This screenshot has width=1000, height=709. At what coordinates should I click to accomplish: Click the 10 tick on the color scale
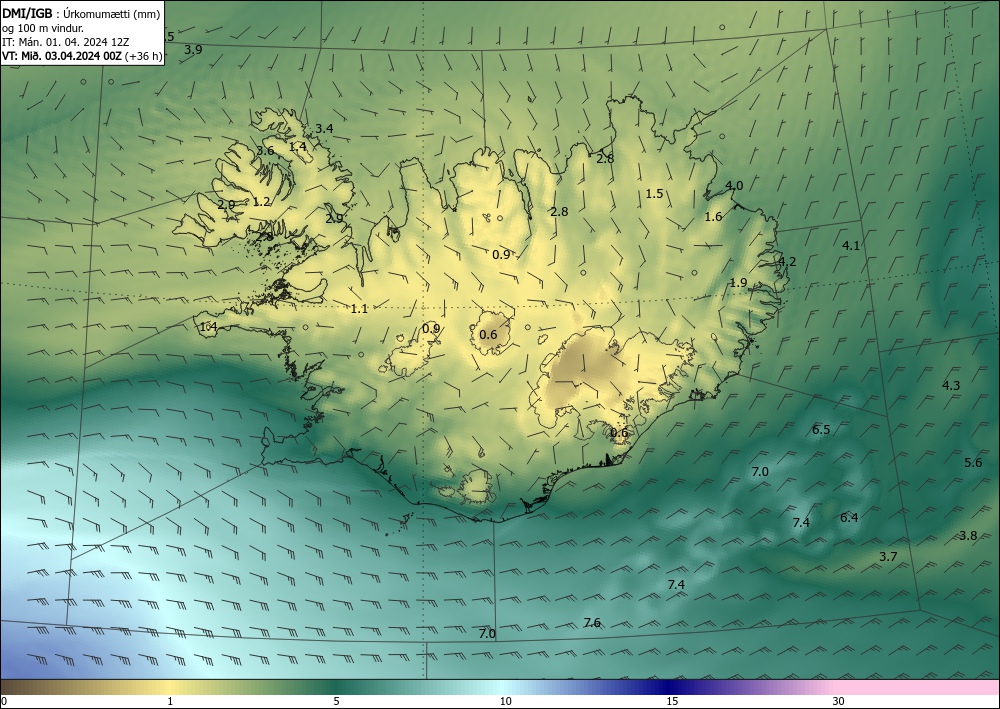(505, 701)
